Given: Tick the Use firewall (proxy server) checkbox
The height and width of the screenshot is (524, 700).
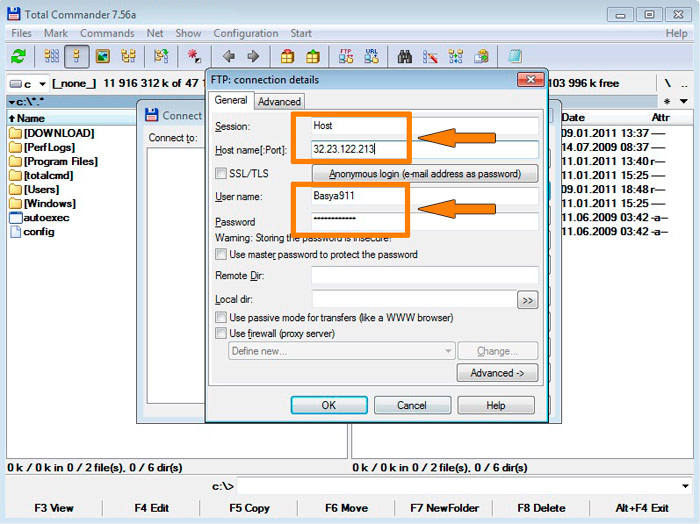Looking at the screenshot, I should [x=221, y=334].
